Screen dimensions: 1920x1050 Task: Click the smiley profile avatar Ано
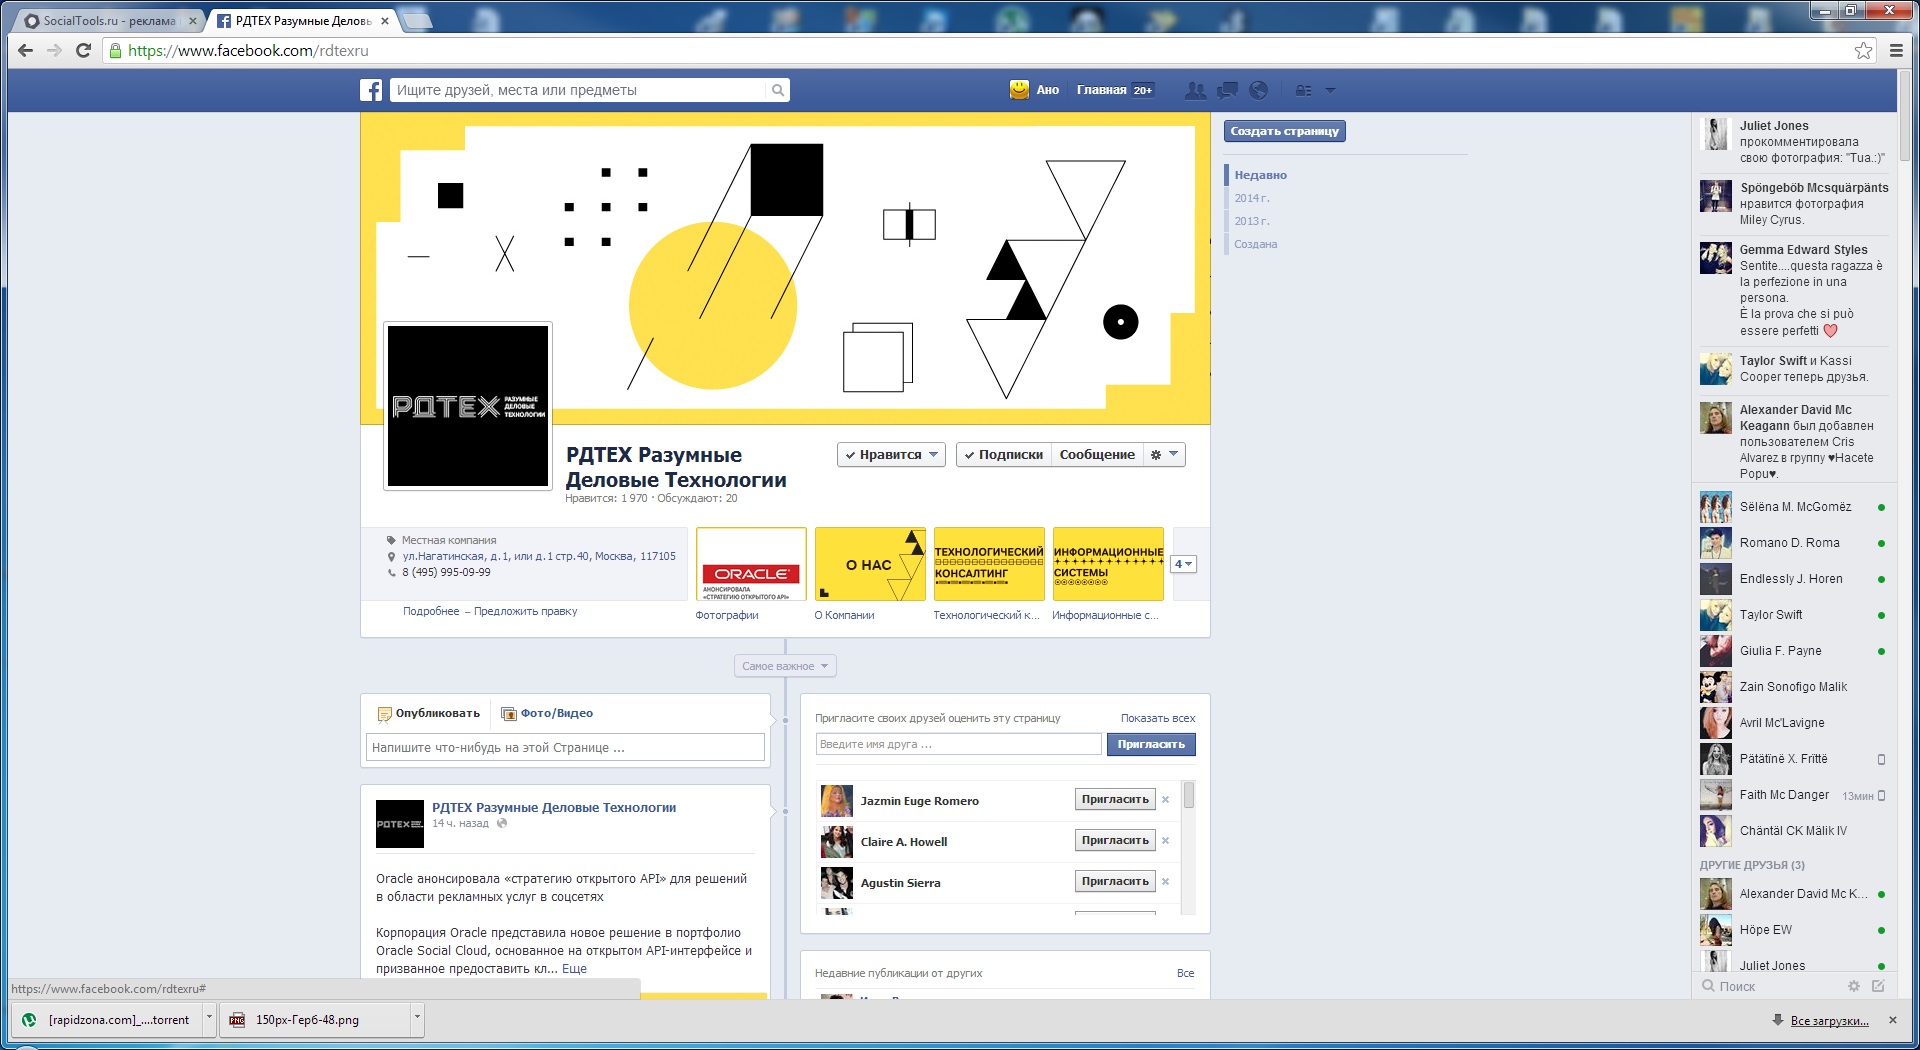pos(1019,90)
